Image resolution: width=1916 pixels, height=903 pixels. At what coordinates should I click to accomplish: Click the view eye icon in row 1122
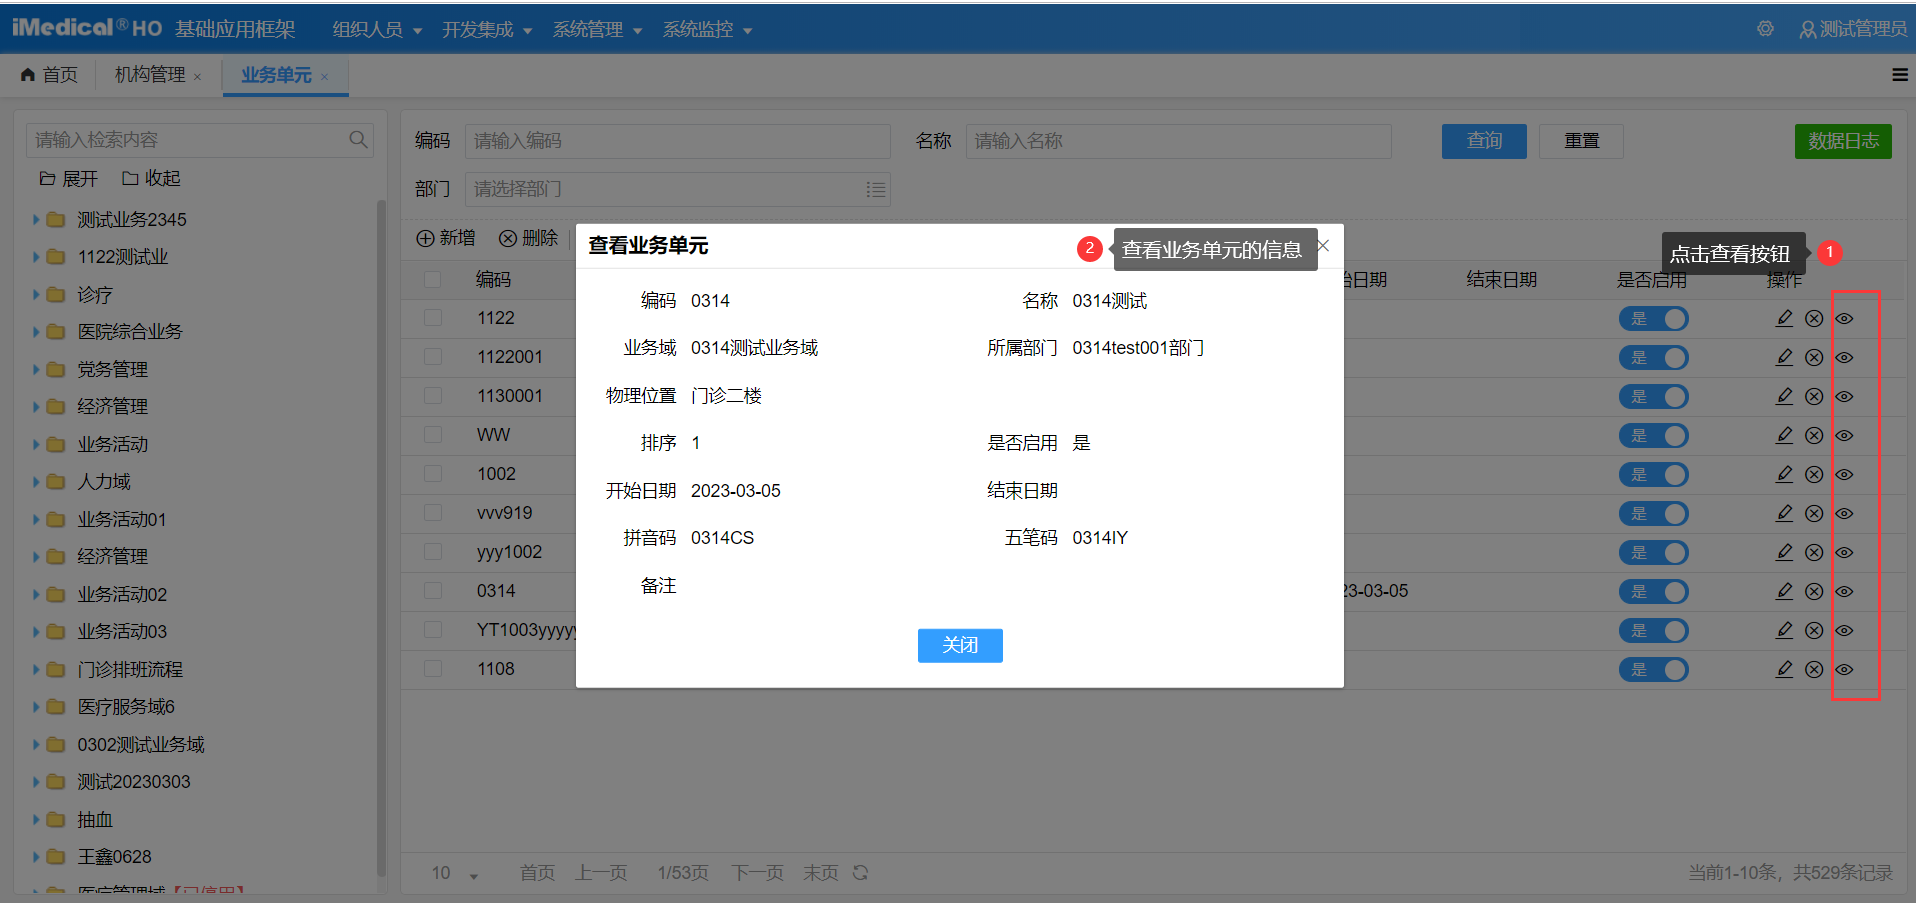point(1844,318)
